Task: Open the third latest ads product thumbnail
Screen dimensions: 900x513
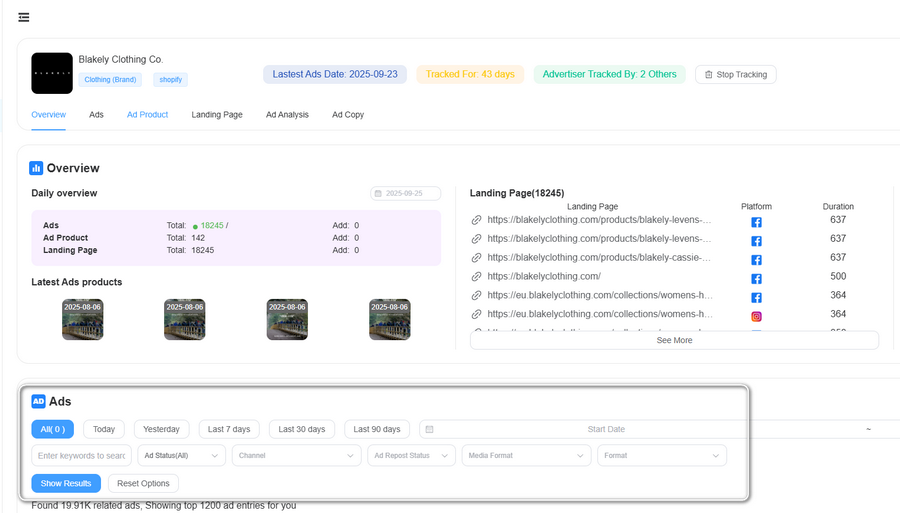Action: (x=287, y=320)
